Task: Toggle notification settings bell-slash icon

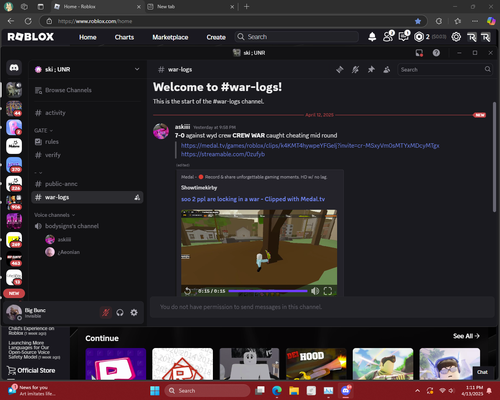Action: (355, 69)
